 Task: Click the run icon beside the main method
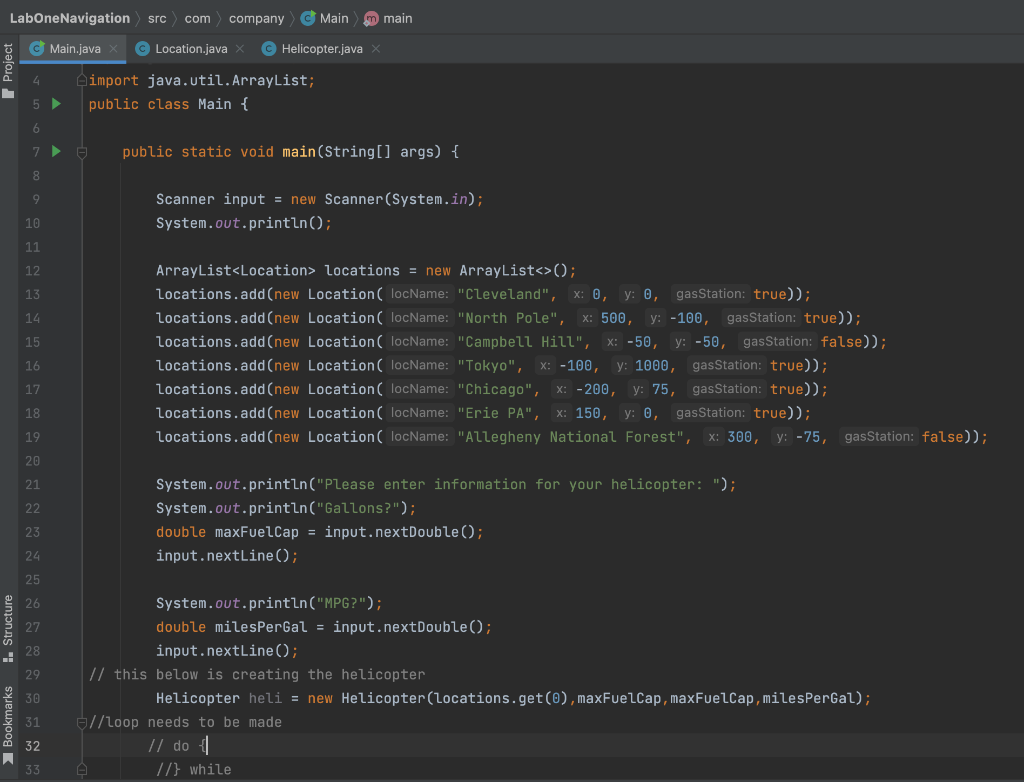tap(56, 151)
